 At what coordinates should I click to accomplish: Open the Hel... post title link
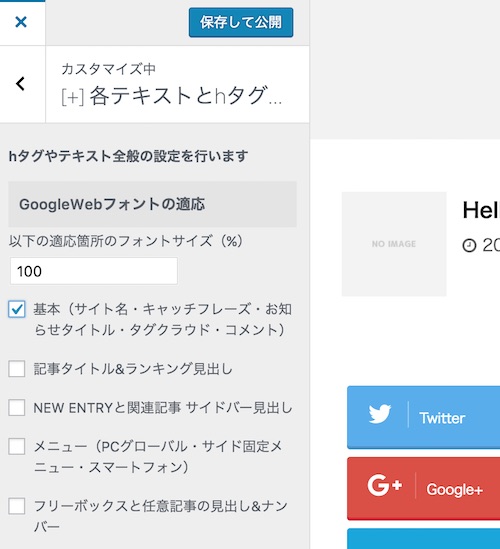coord(481,210)
